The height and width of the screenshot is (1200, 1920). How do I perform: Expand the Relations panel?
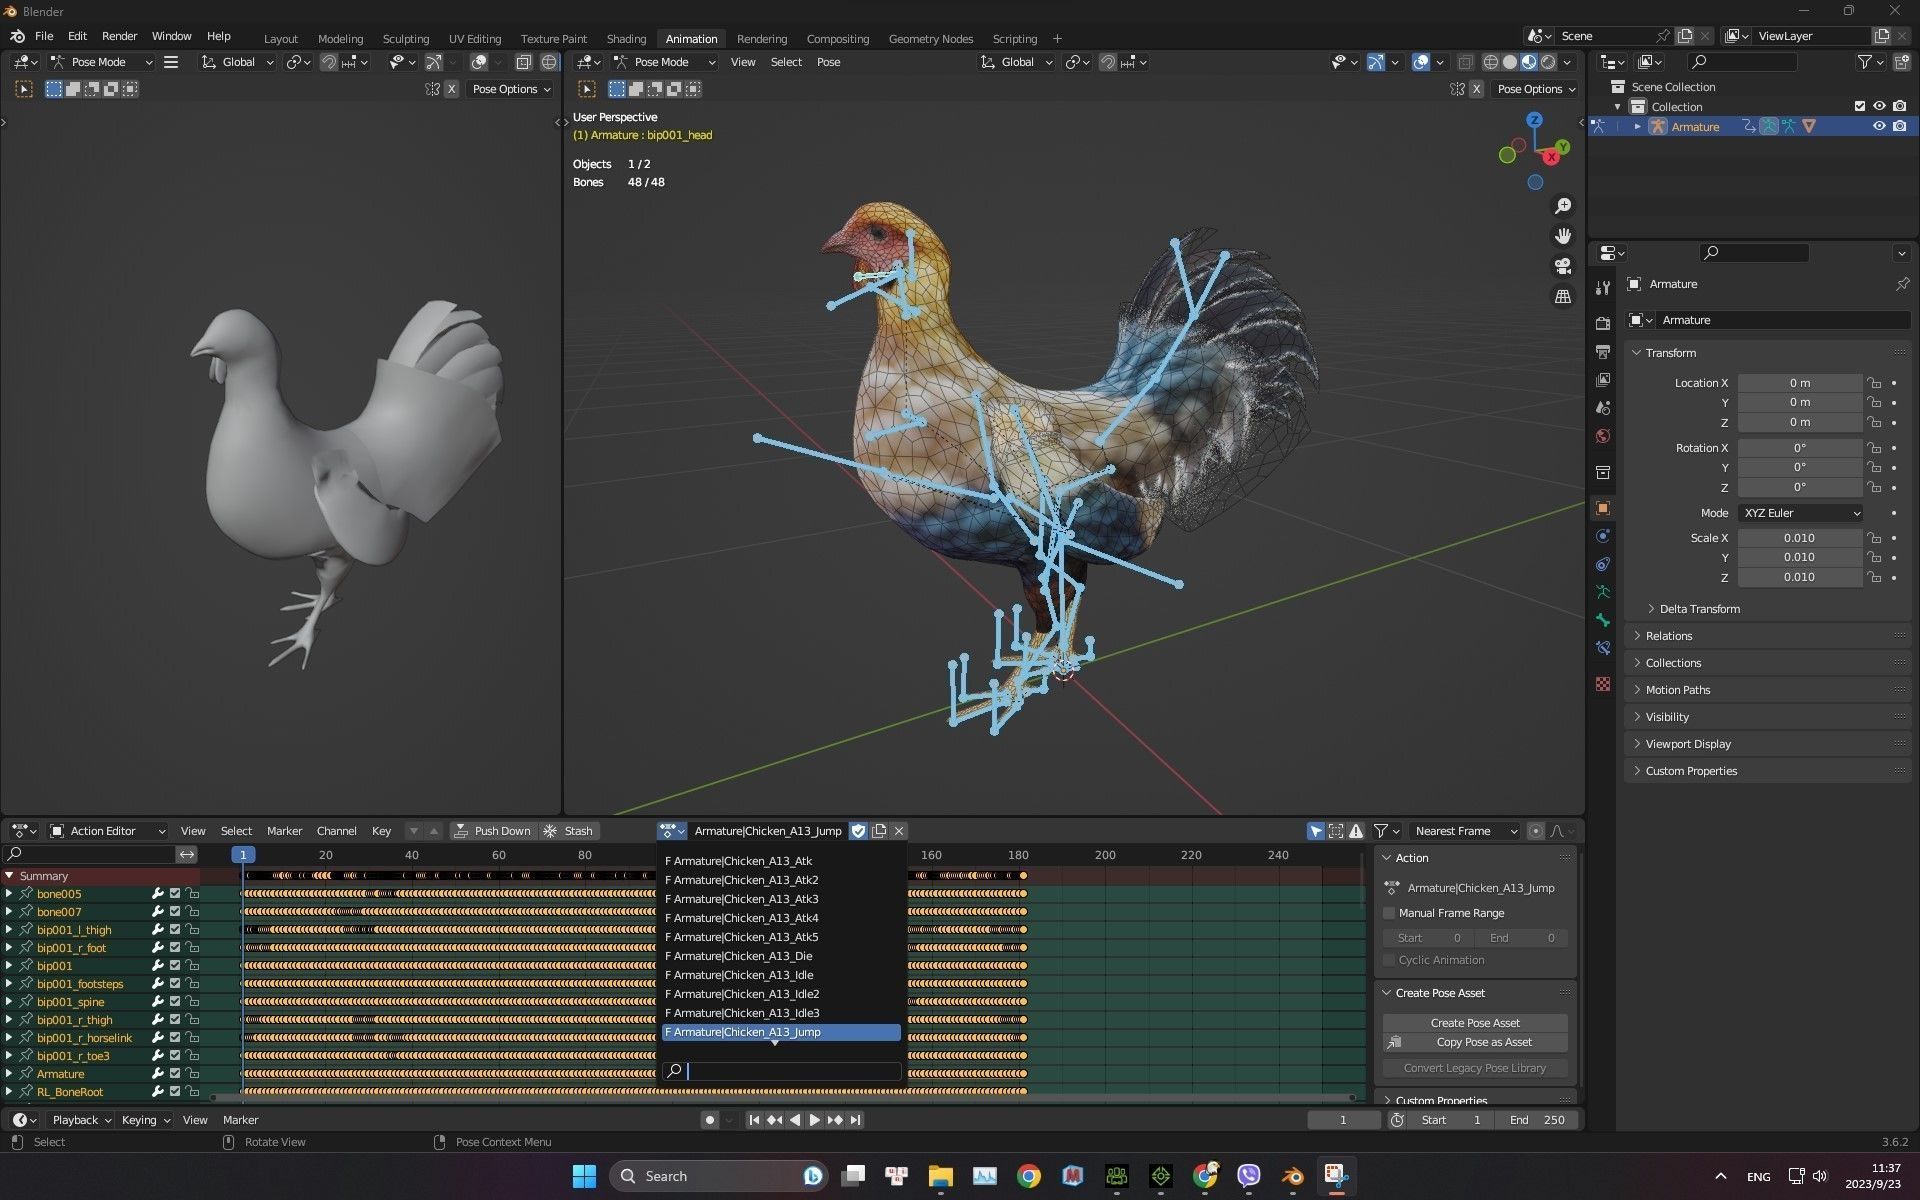[1668, 636]
